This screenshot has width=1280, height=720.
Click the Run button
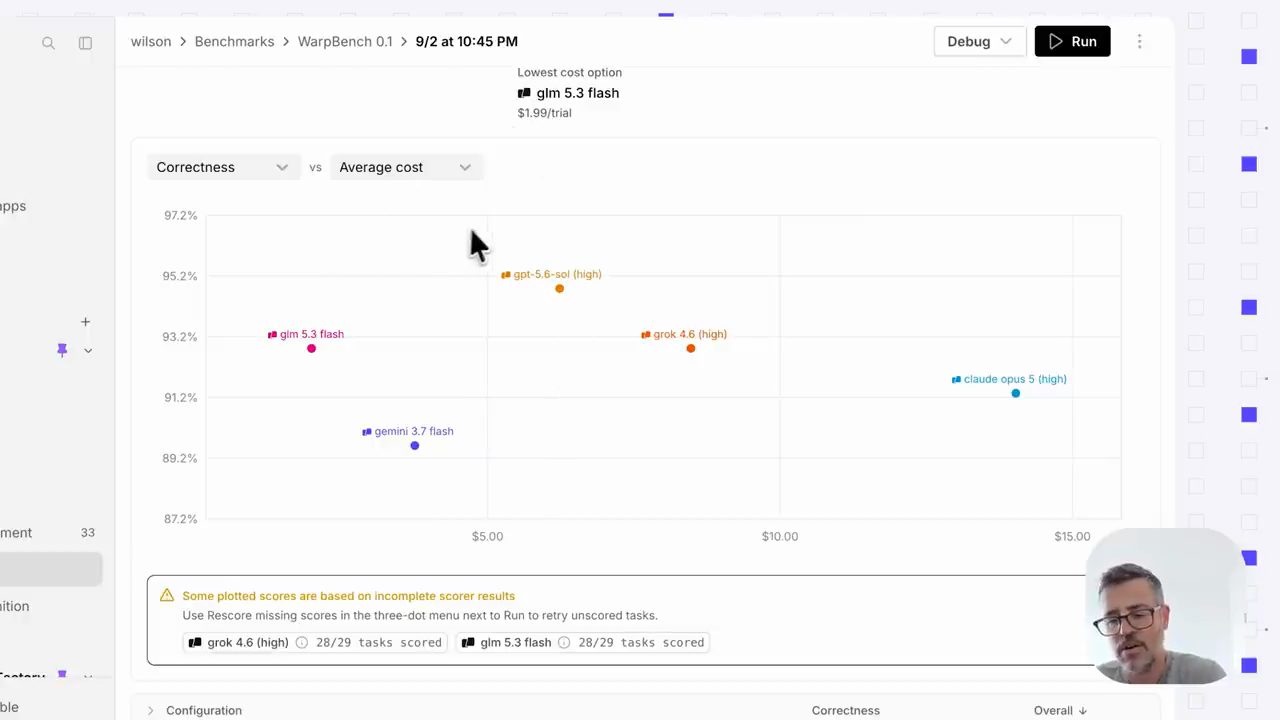(x=1072, y=41)
